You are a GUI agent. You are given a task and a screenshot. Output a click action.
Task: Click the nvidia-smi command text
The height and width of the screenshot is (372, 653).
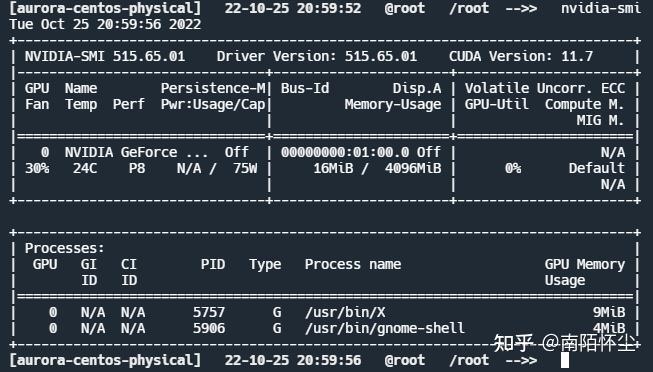coord(601,8)
